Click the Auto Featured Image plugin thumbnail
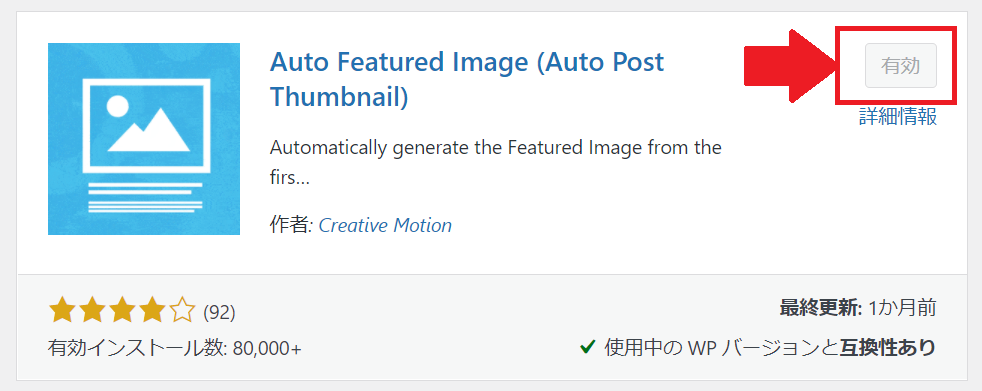The height and width of the screenshot is (391, 982). [143, 139]
